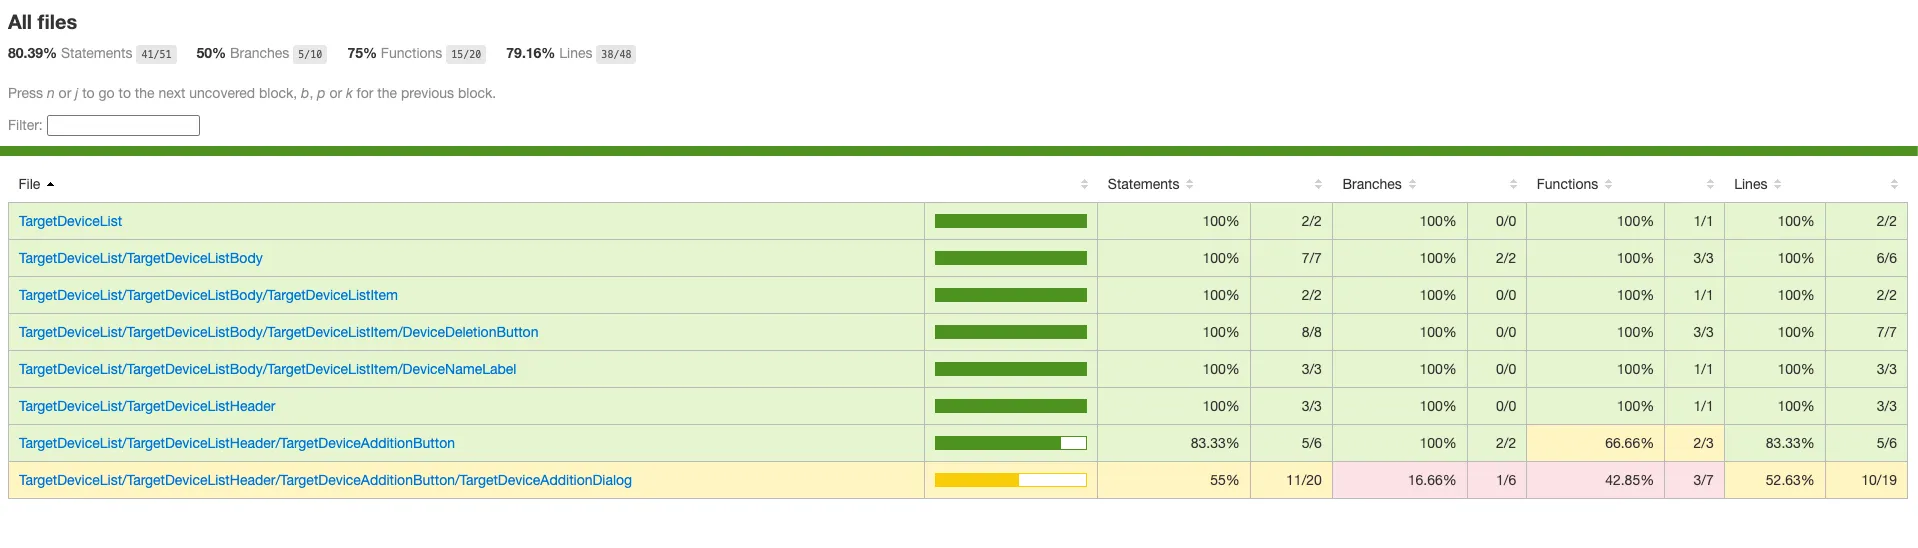Click sort icon beside Branches header
The image size is (1918, 548).
(1412, 185)
